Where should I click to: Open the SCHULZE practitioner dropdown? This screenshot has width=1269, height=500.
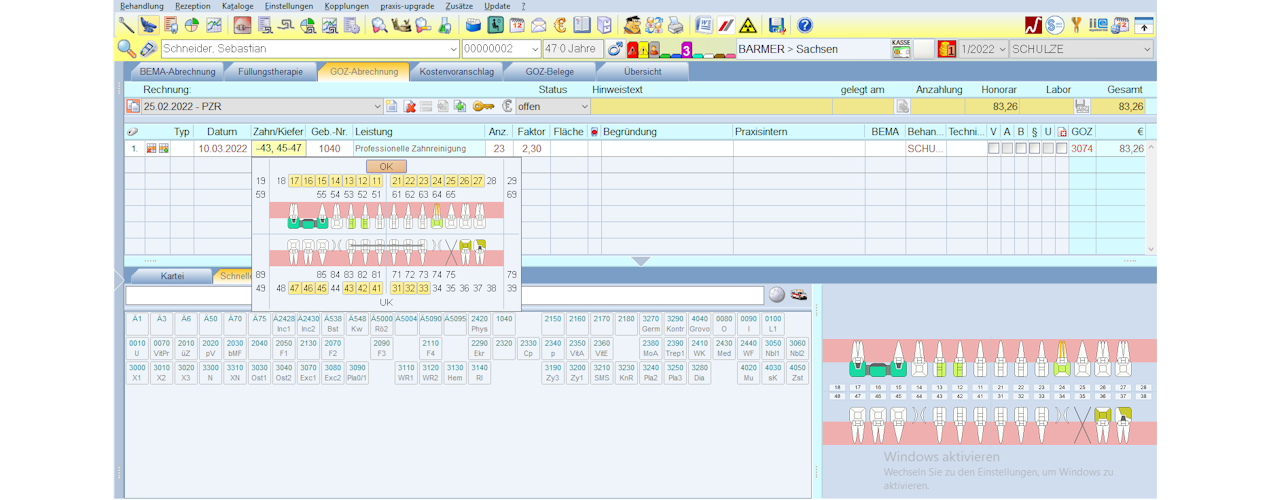pyautogui.click(x=1145, y=49)
